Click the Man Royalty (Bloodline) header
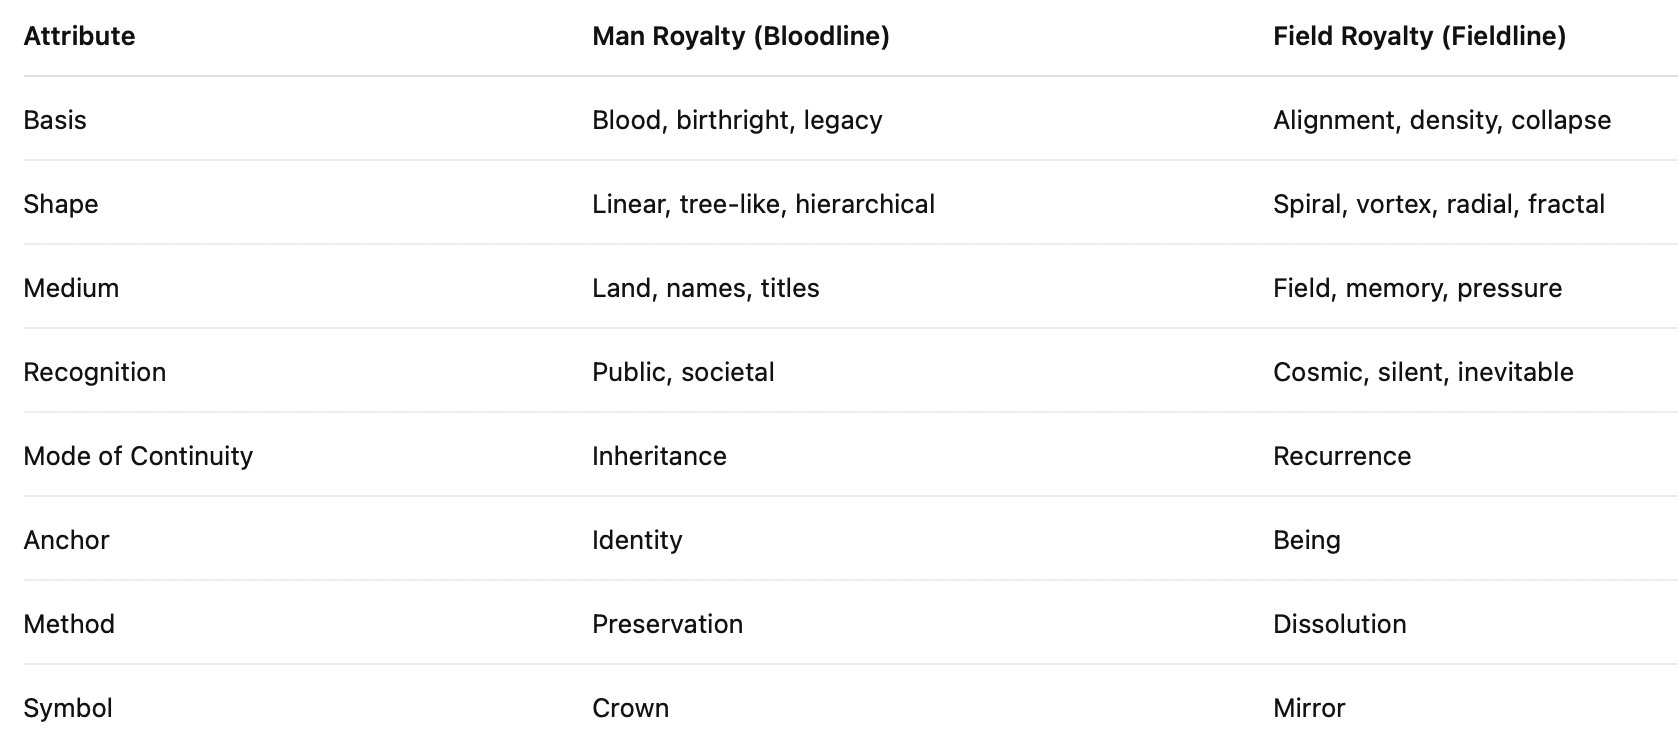 [740, 36]
